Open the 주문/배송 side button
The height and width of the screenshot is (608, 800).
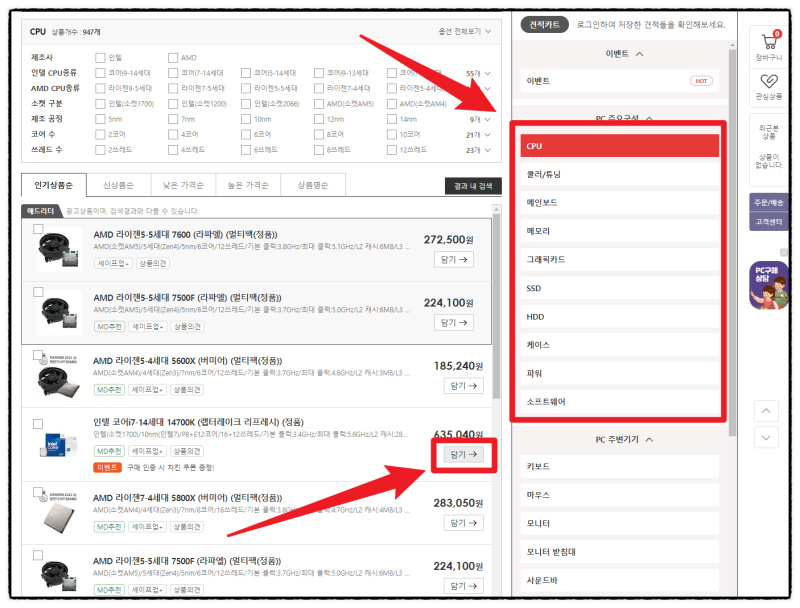769,202
